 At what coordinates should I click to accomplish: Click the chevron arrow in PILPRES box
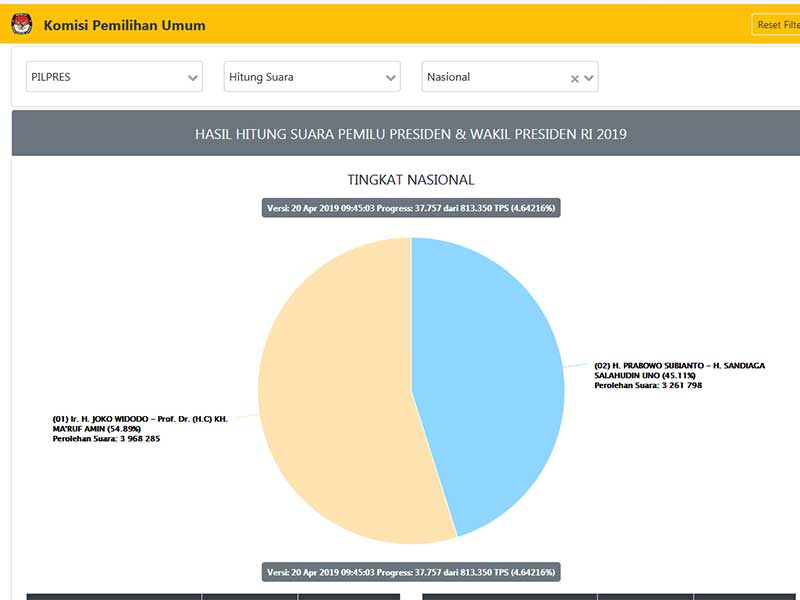192,78
